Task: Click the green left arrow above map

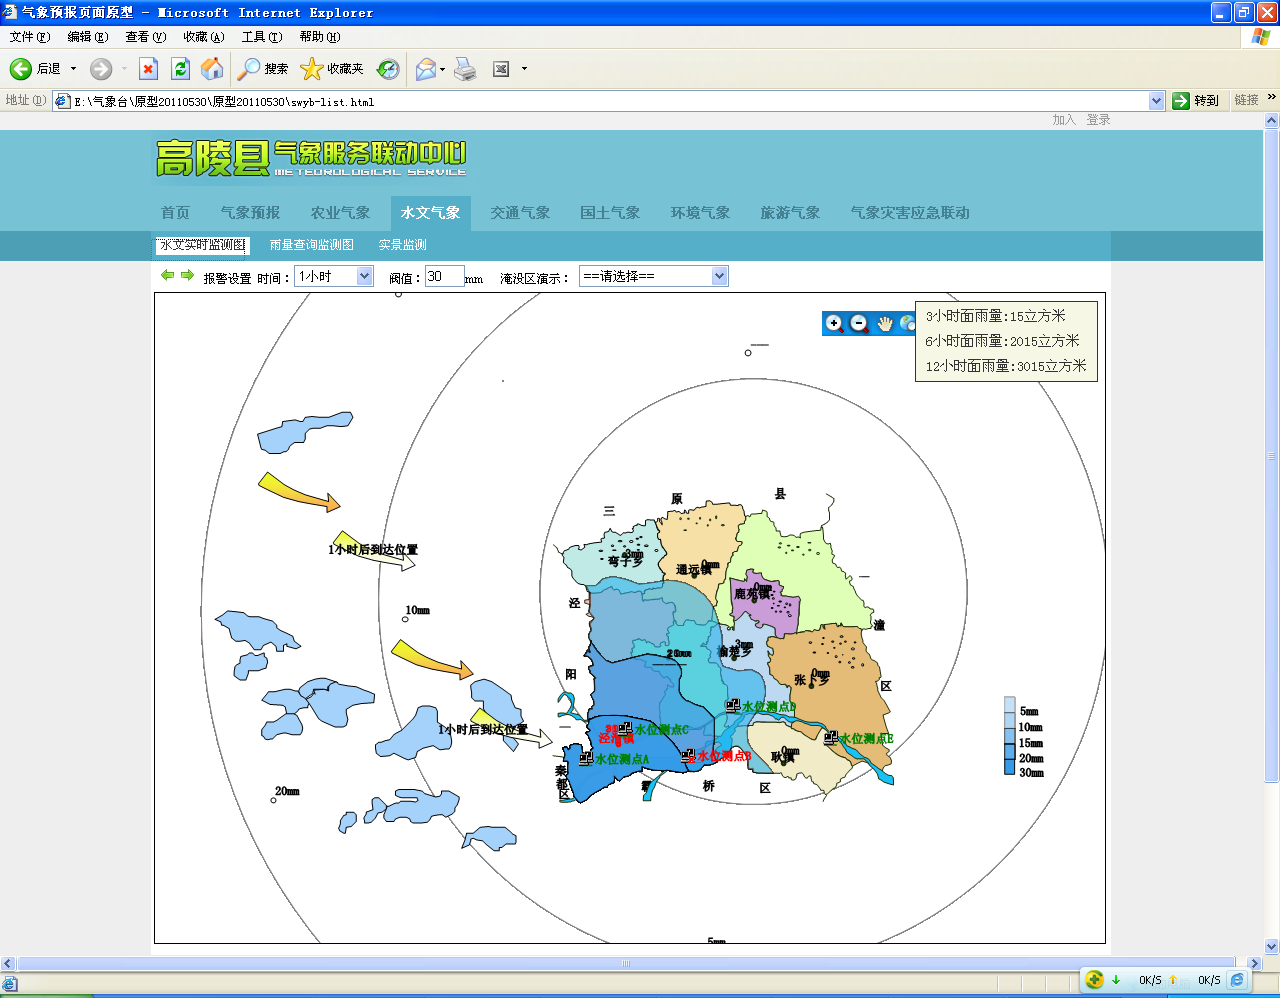Action: (167, 275)
